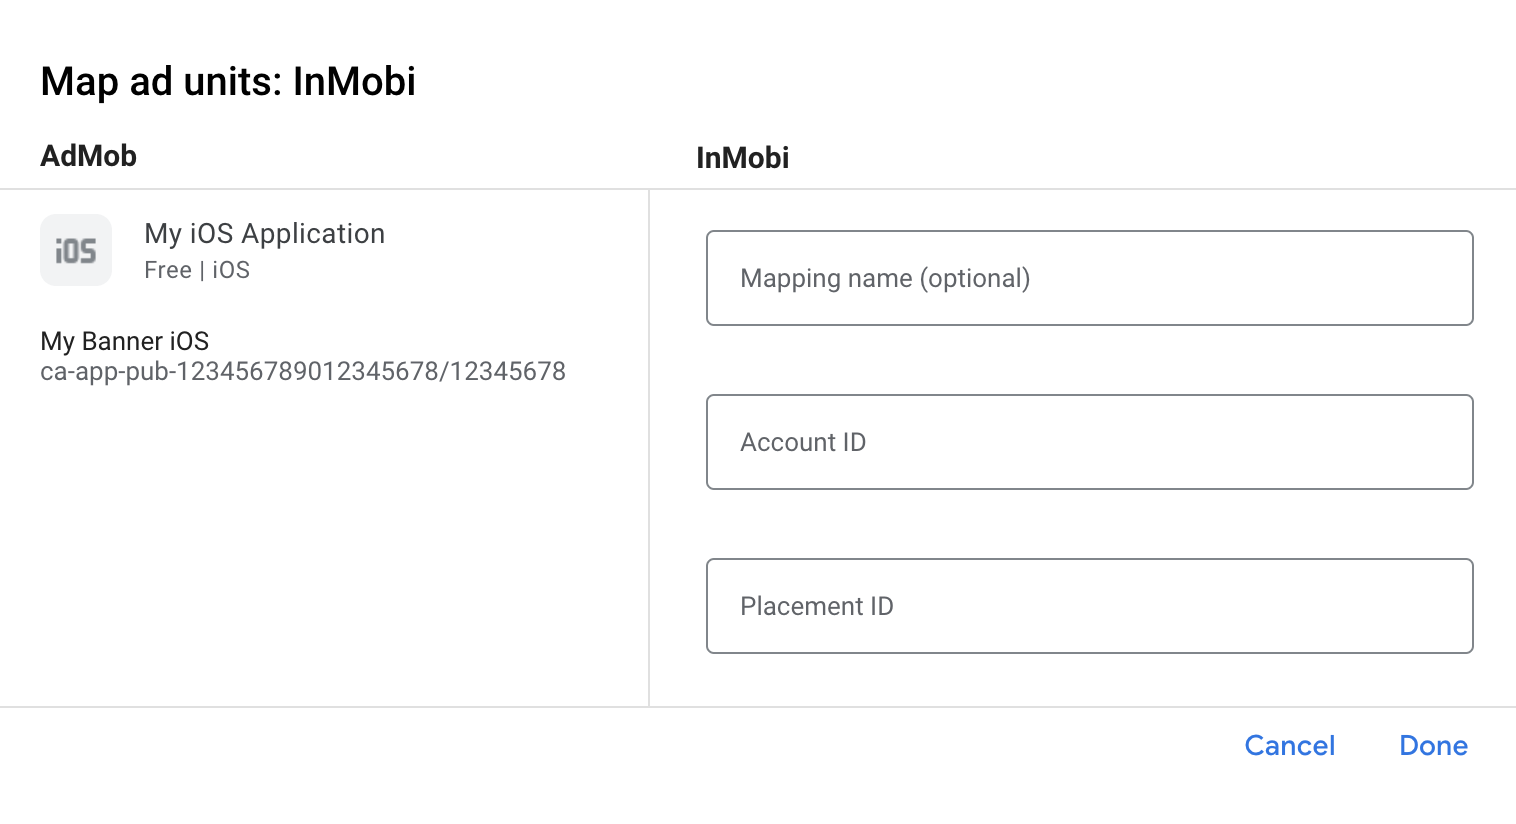Click the header divider line below AdMob
Screen dimensions: 1516x824
(x=324, y=189)
